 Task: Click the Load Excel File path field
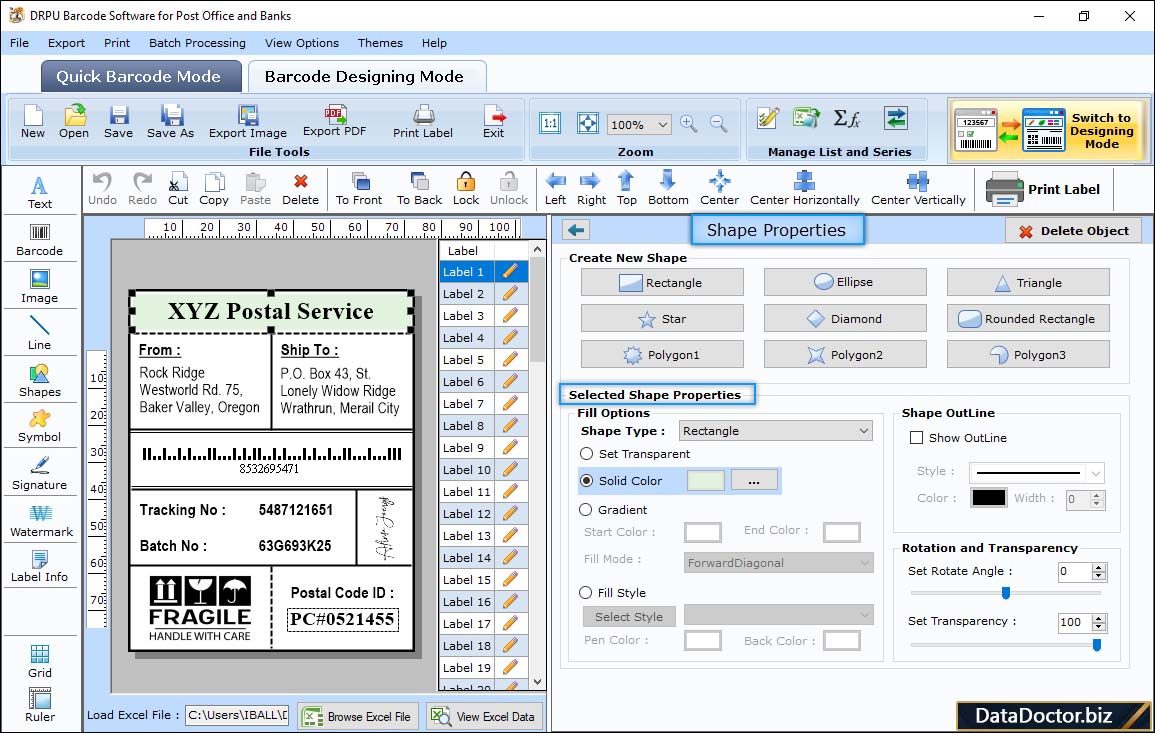pyautogui.click(x=236, y=715)
